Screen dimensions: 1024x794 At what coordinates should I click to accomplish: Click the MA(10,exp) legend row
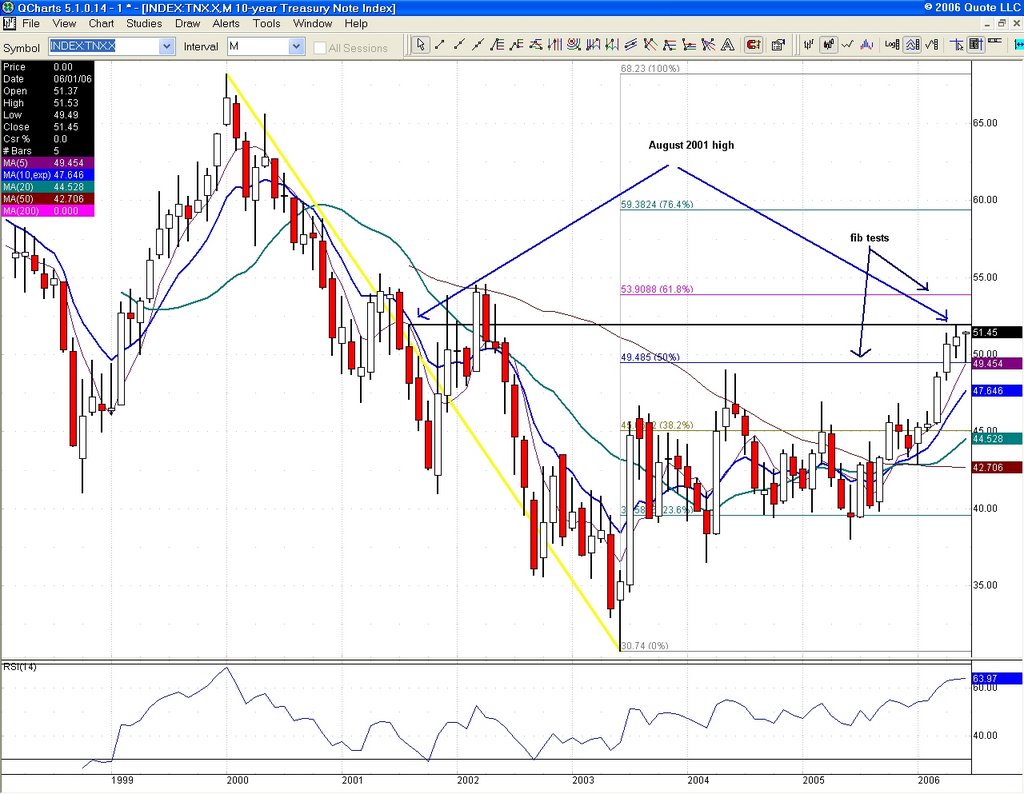[x=48, y=175]
